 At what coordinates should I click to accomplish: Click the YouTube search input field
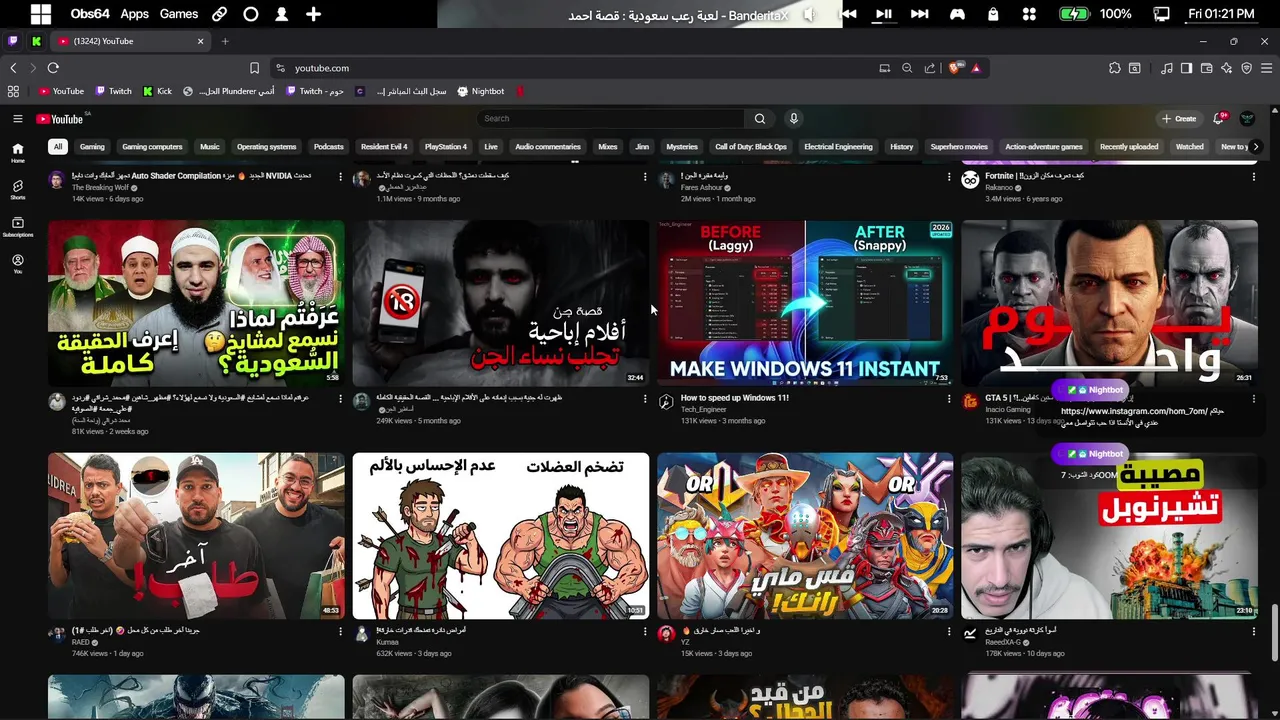pyautogui.click(x=610, y=119)
